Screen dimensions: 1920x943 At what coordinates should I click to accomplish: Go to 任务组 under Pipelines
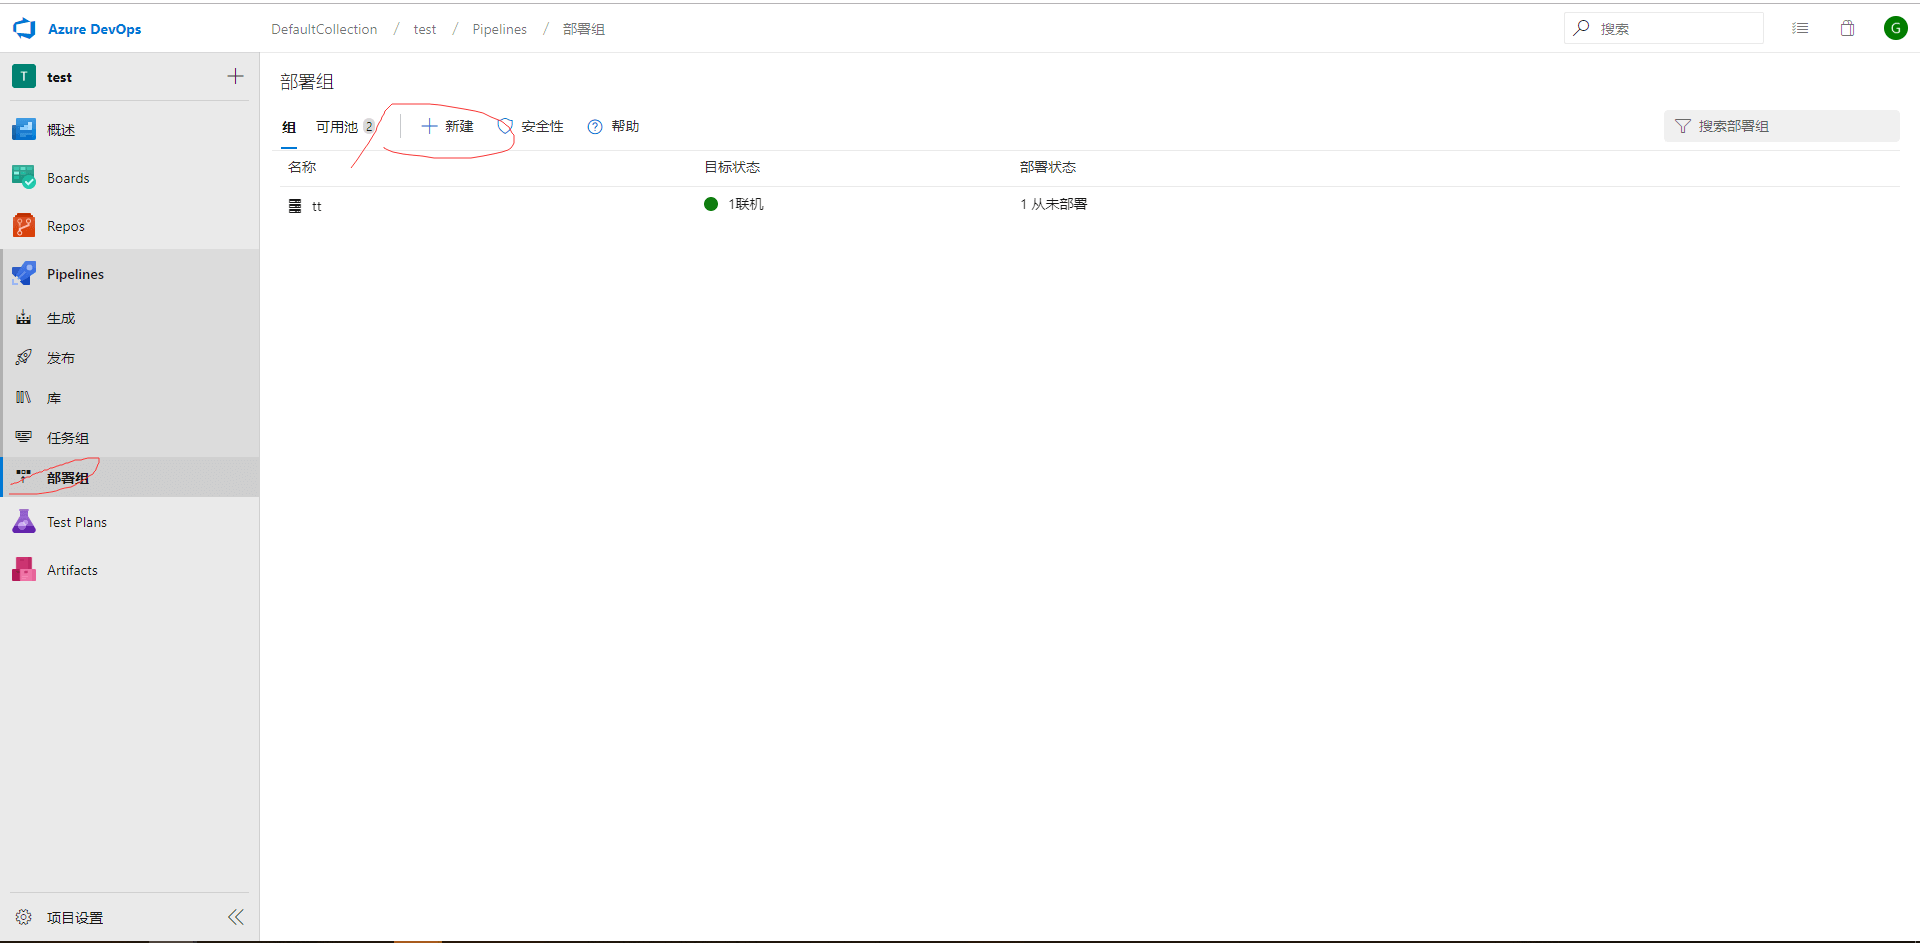point(67,438)
